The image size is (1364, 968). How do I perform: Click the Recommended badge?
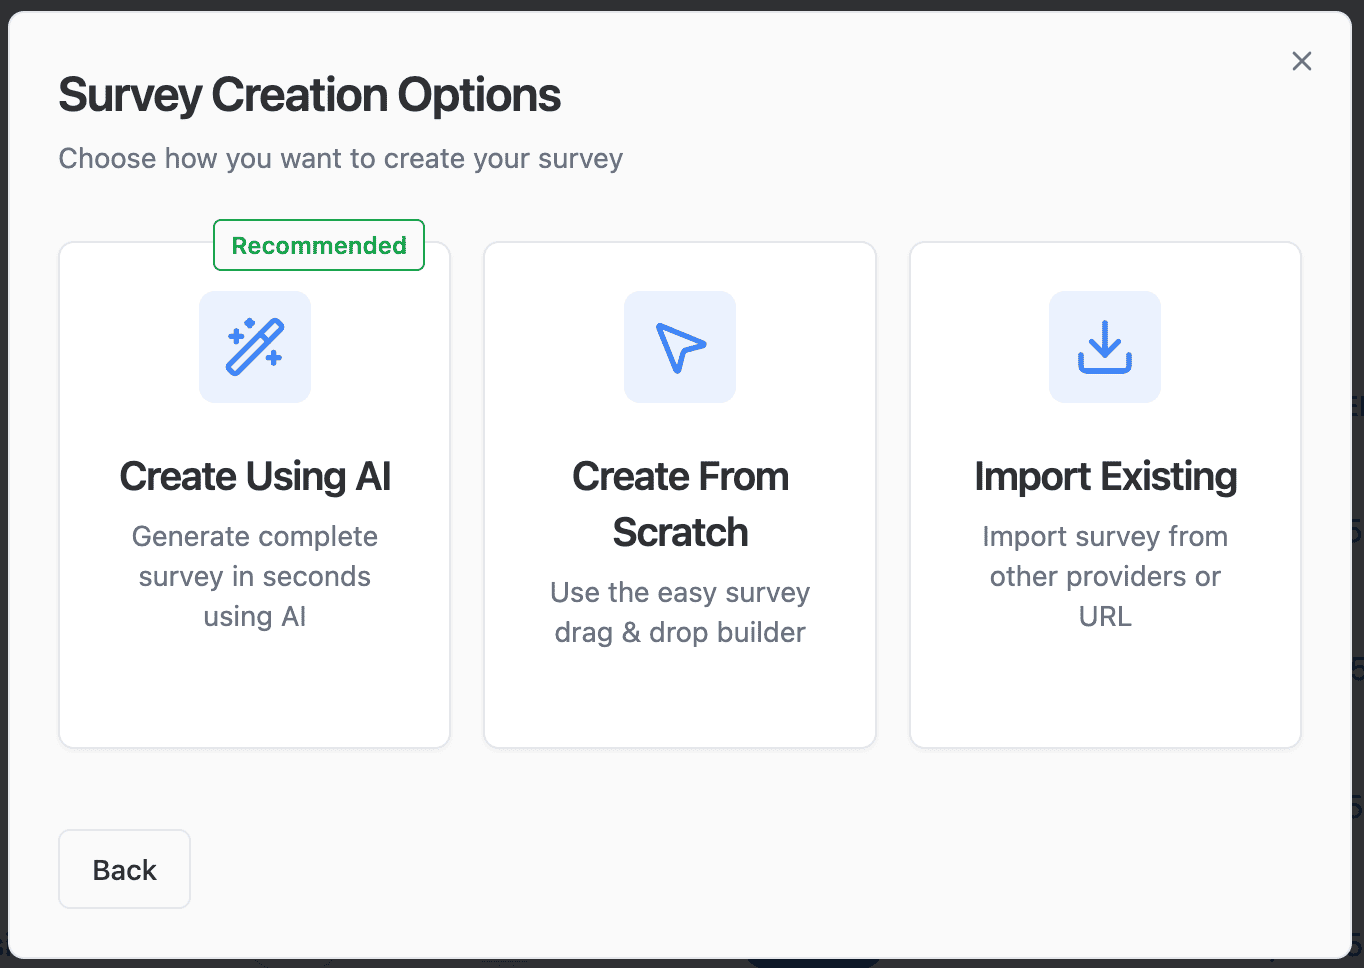tap(319, 245)
